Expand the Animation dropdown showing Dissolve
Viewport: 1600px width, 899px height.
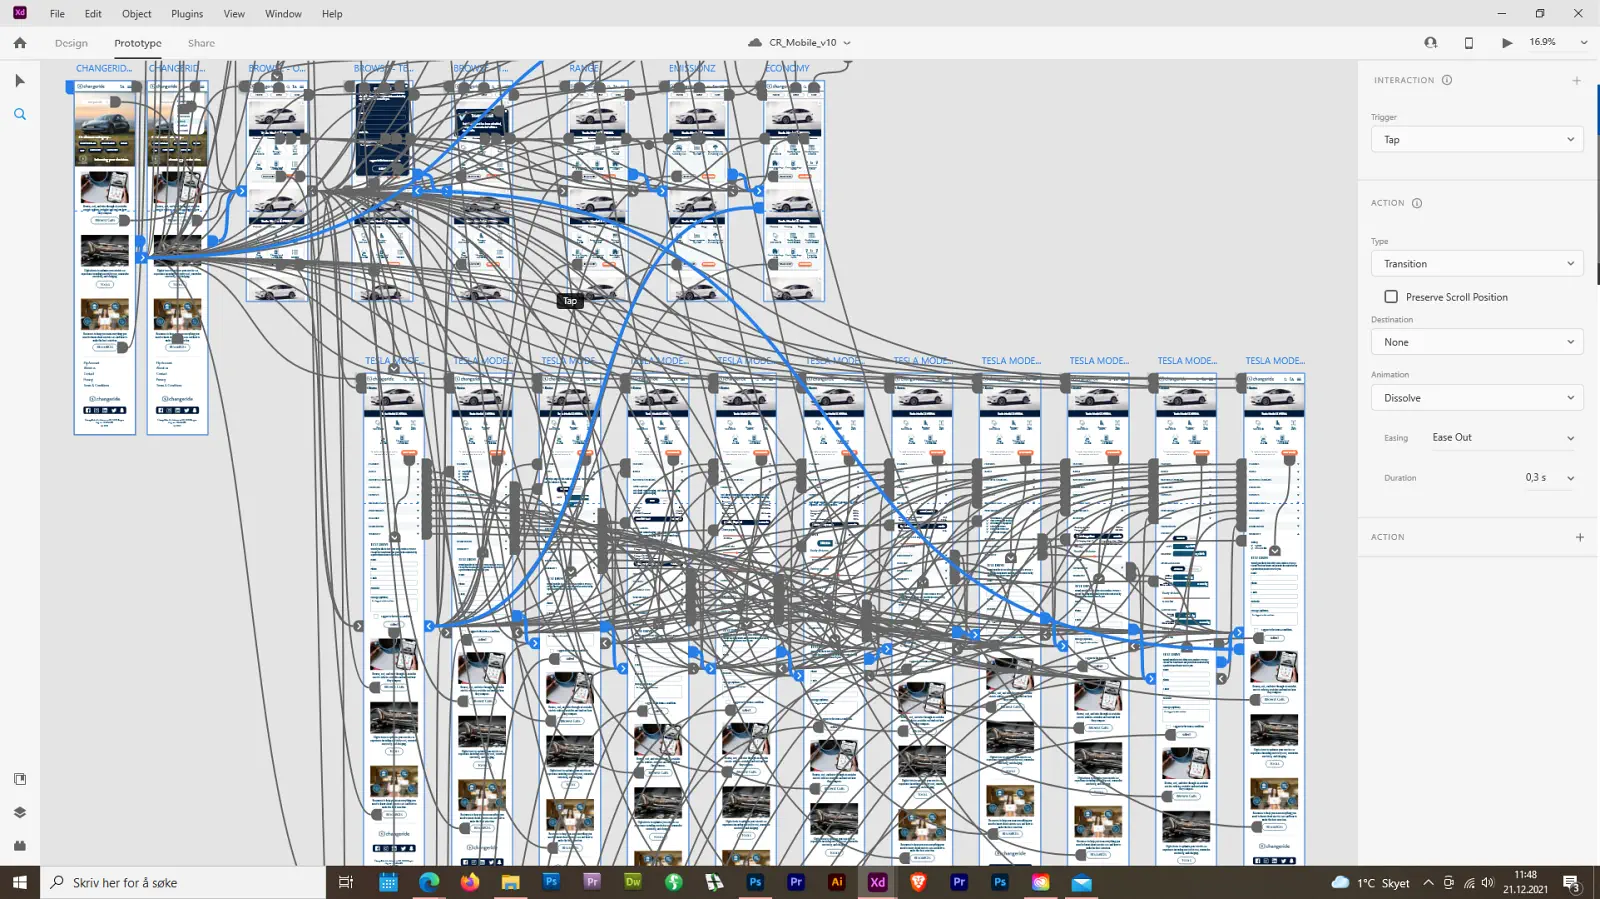tap(1476, 398)
